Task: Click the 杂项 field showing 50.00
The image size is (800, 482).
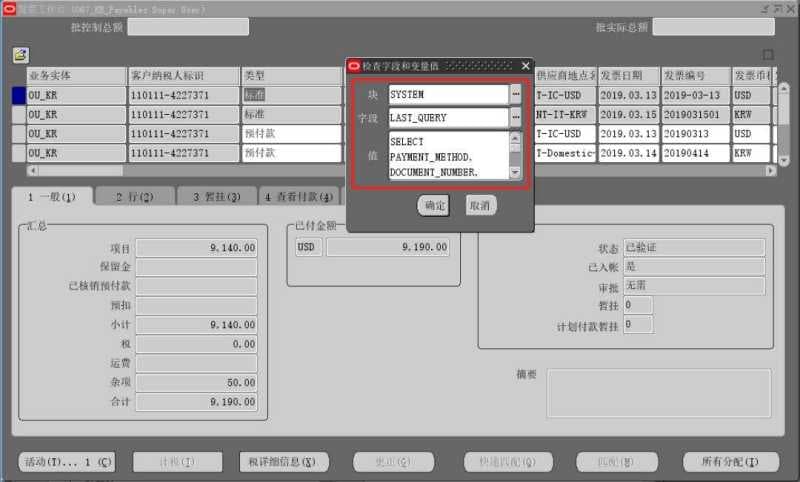Action: (x=196, y=383)
